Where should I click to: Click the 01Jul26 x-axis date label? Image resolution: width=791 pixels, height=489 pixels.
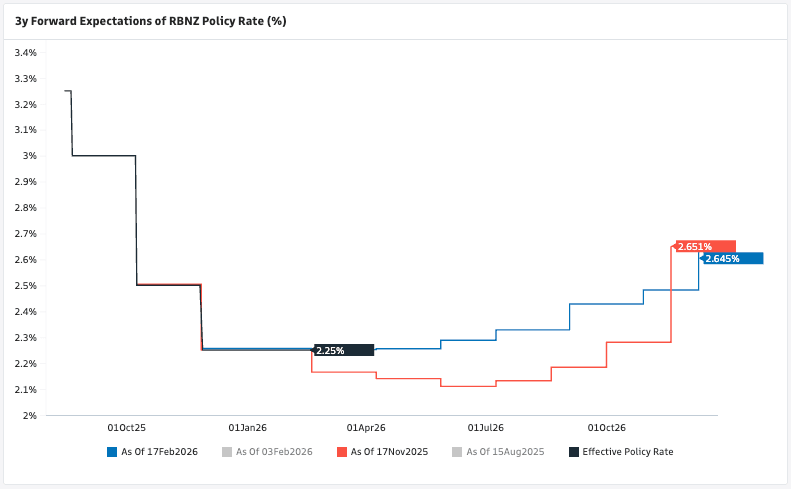tap(484, 426)
